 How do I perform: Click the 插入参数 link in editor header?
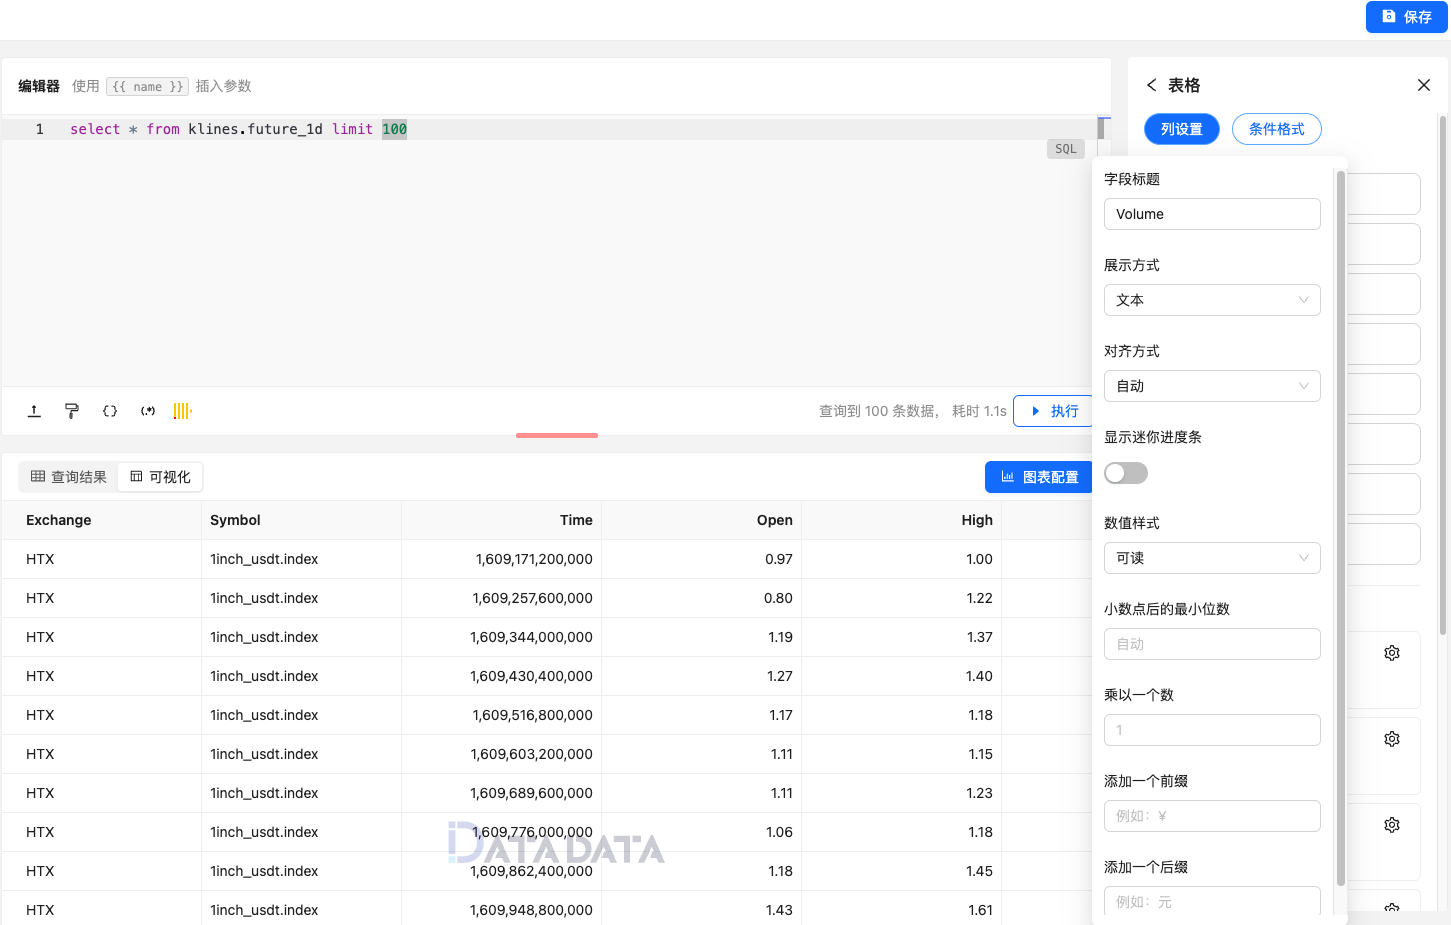[x=223, y=86]
